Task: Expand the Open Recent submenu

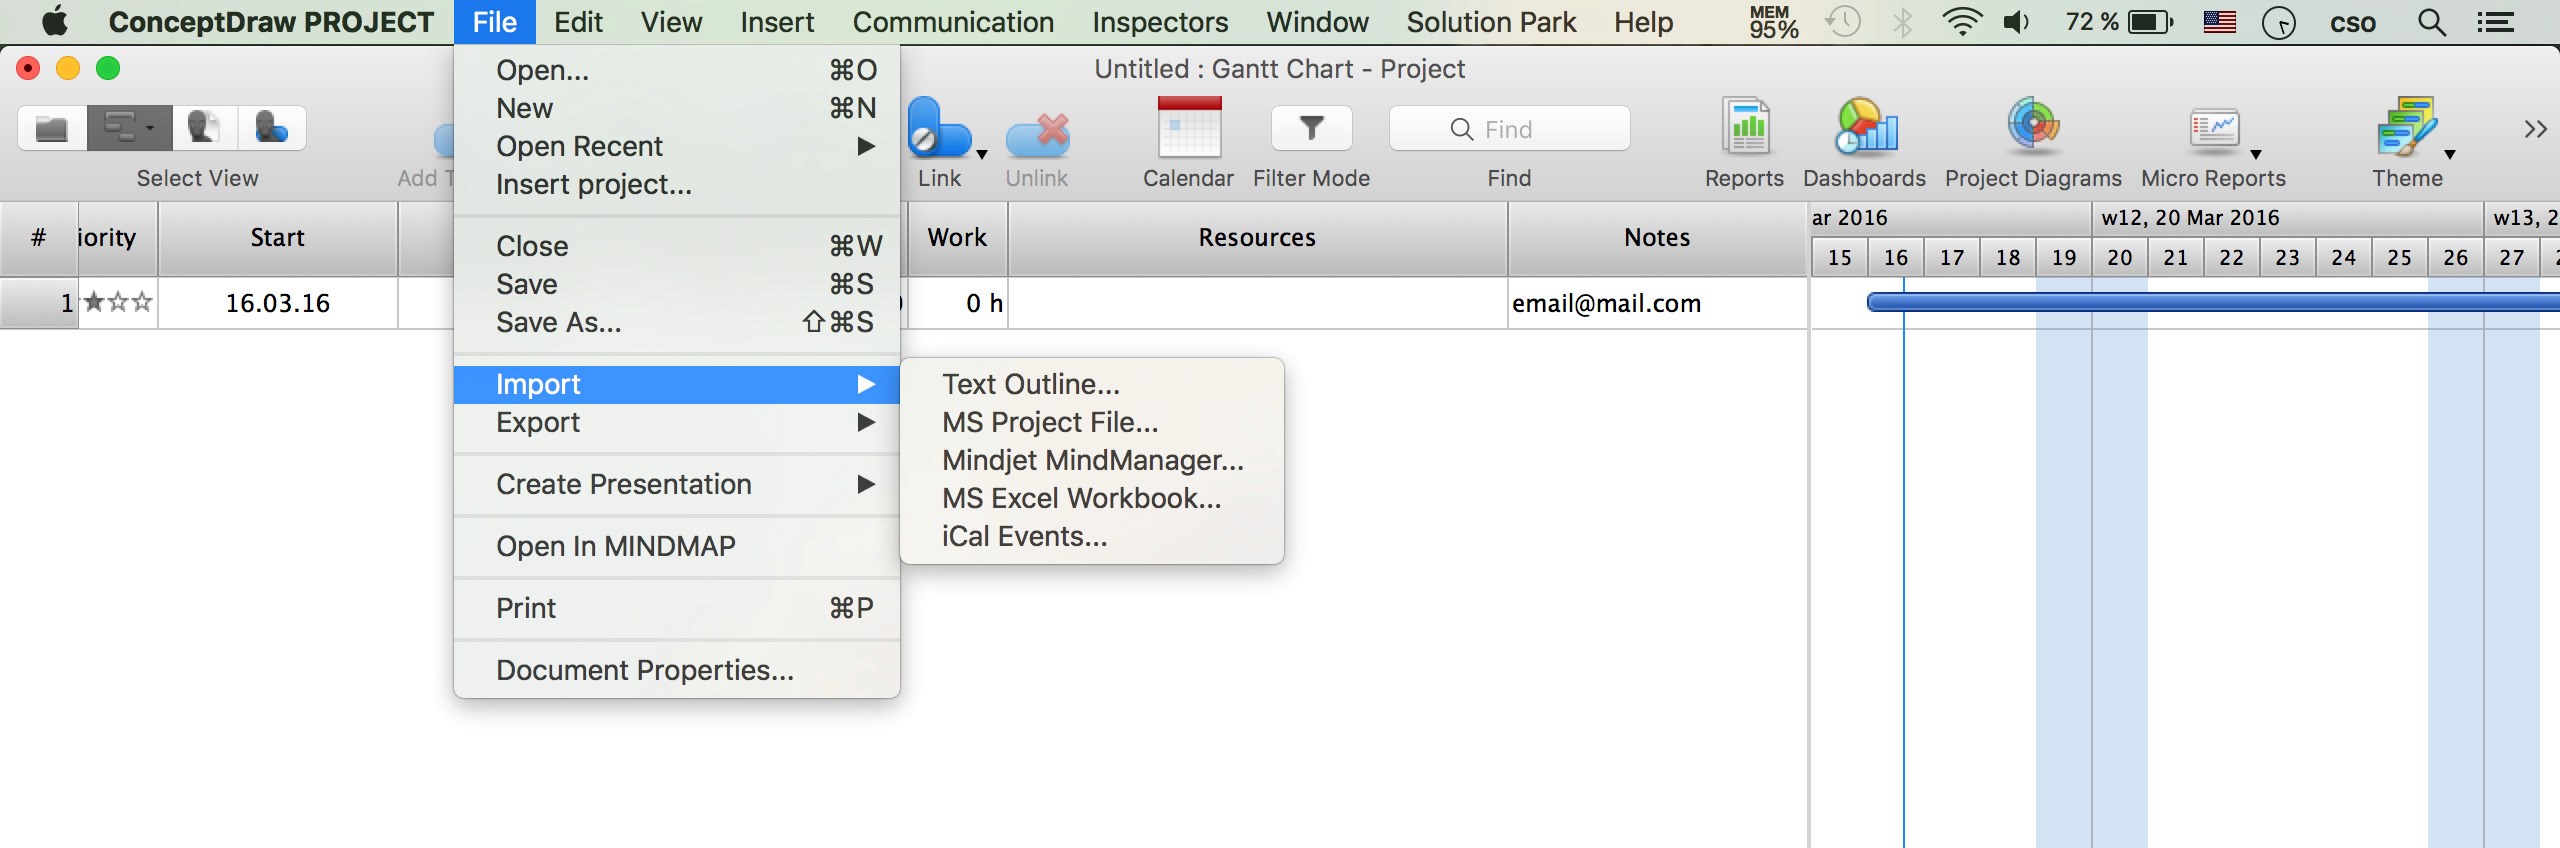Action: (677, 146)
